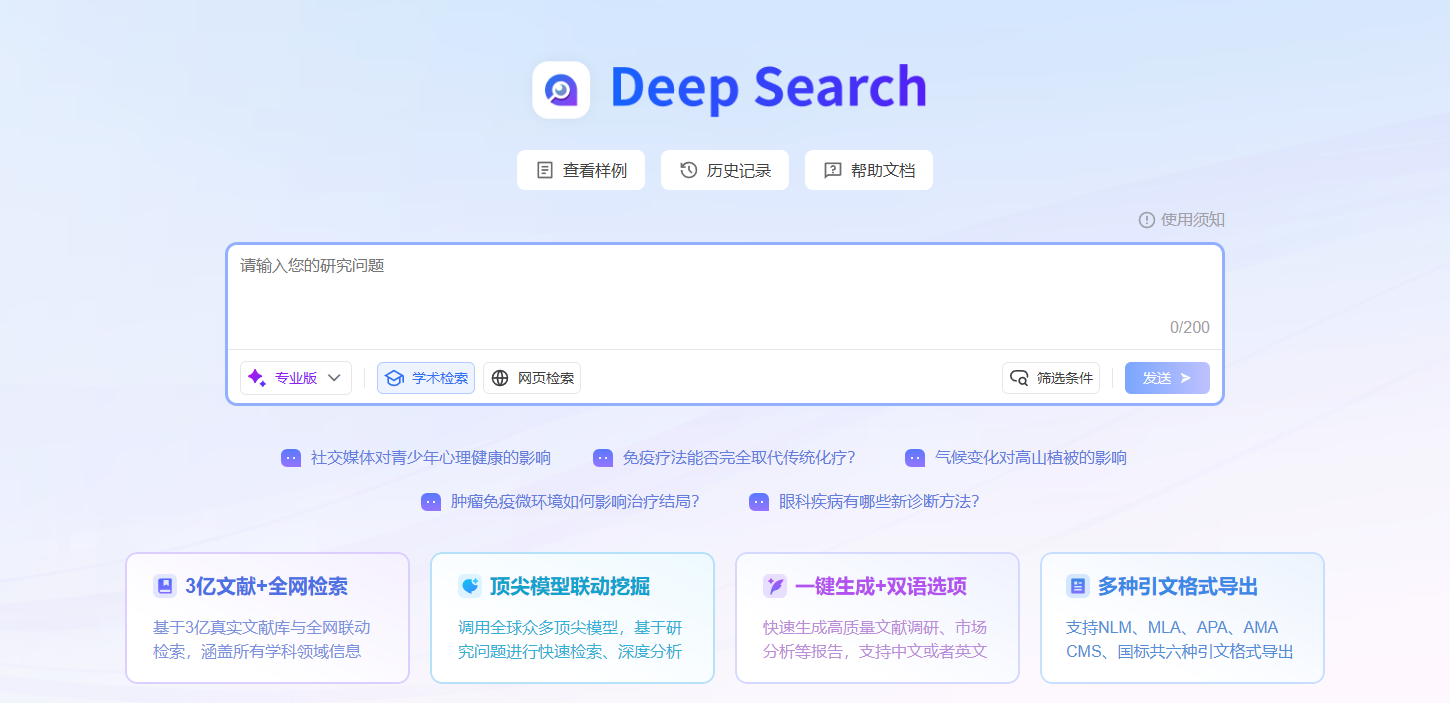Click the Deep Search title text
1450x703 pixels.
point(768,87)
